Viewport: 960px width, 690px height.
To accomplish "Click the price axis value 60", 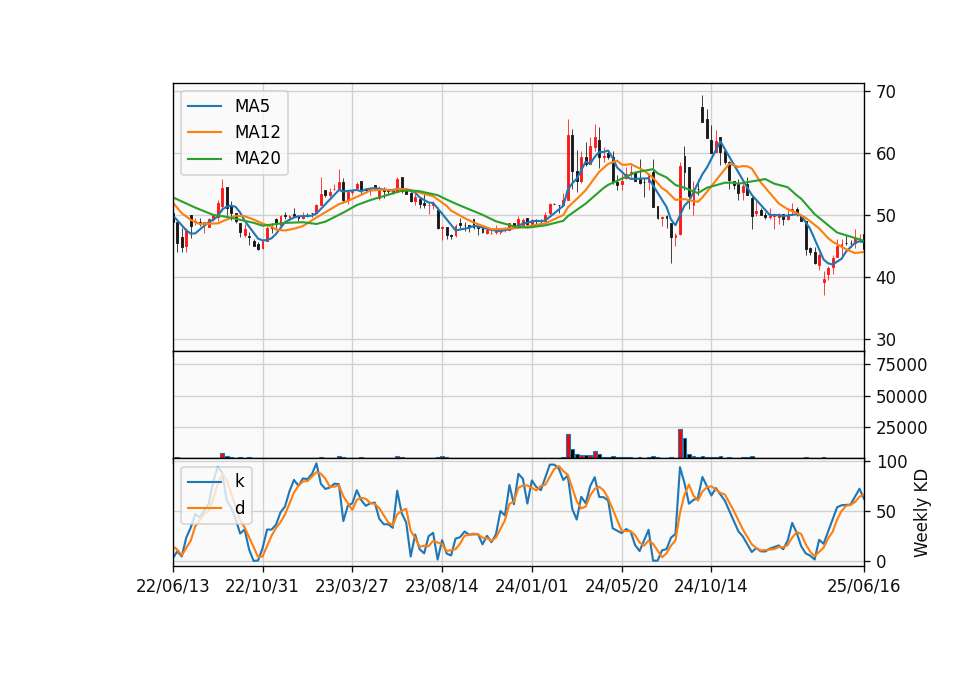I will [x=886, y=154].
